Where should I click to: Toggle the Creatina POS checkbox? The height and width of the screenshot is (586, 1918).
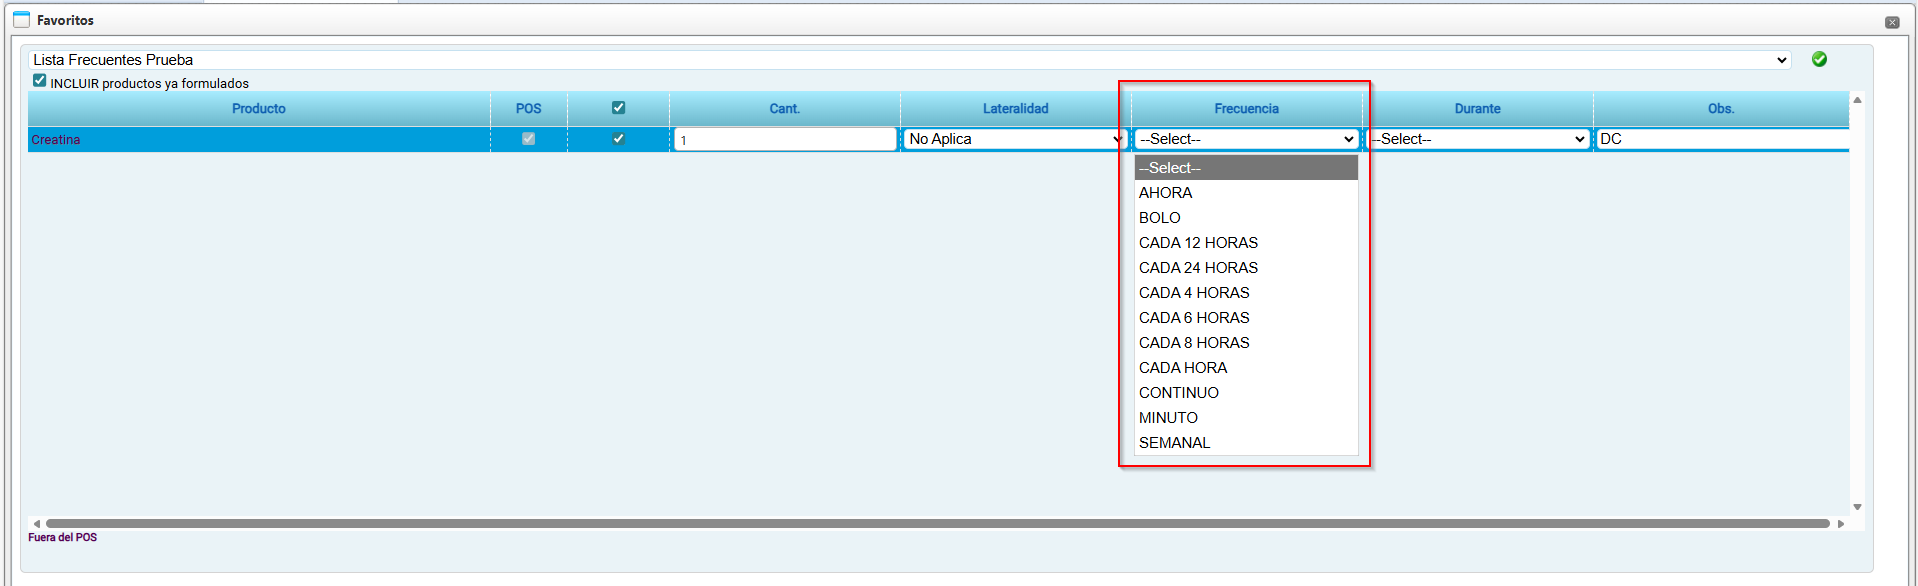[528, 139]
